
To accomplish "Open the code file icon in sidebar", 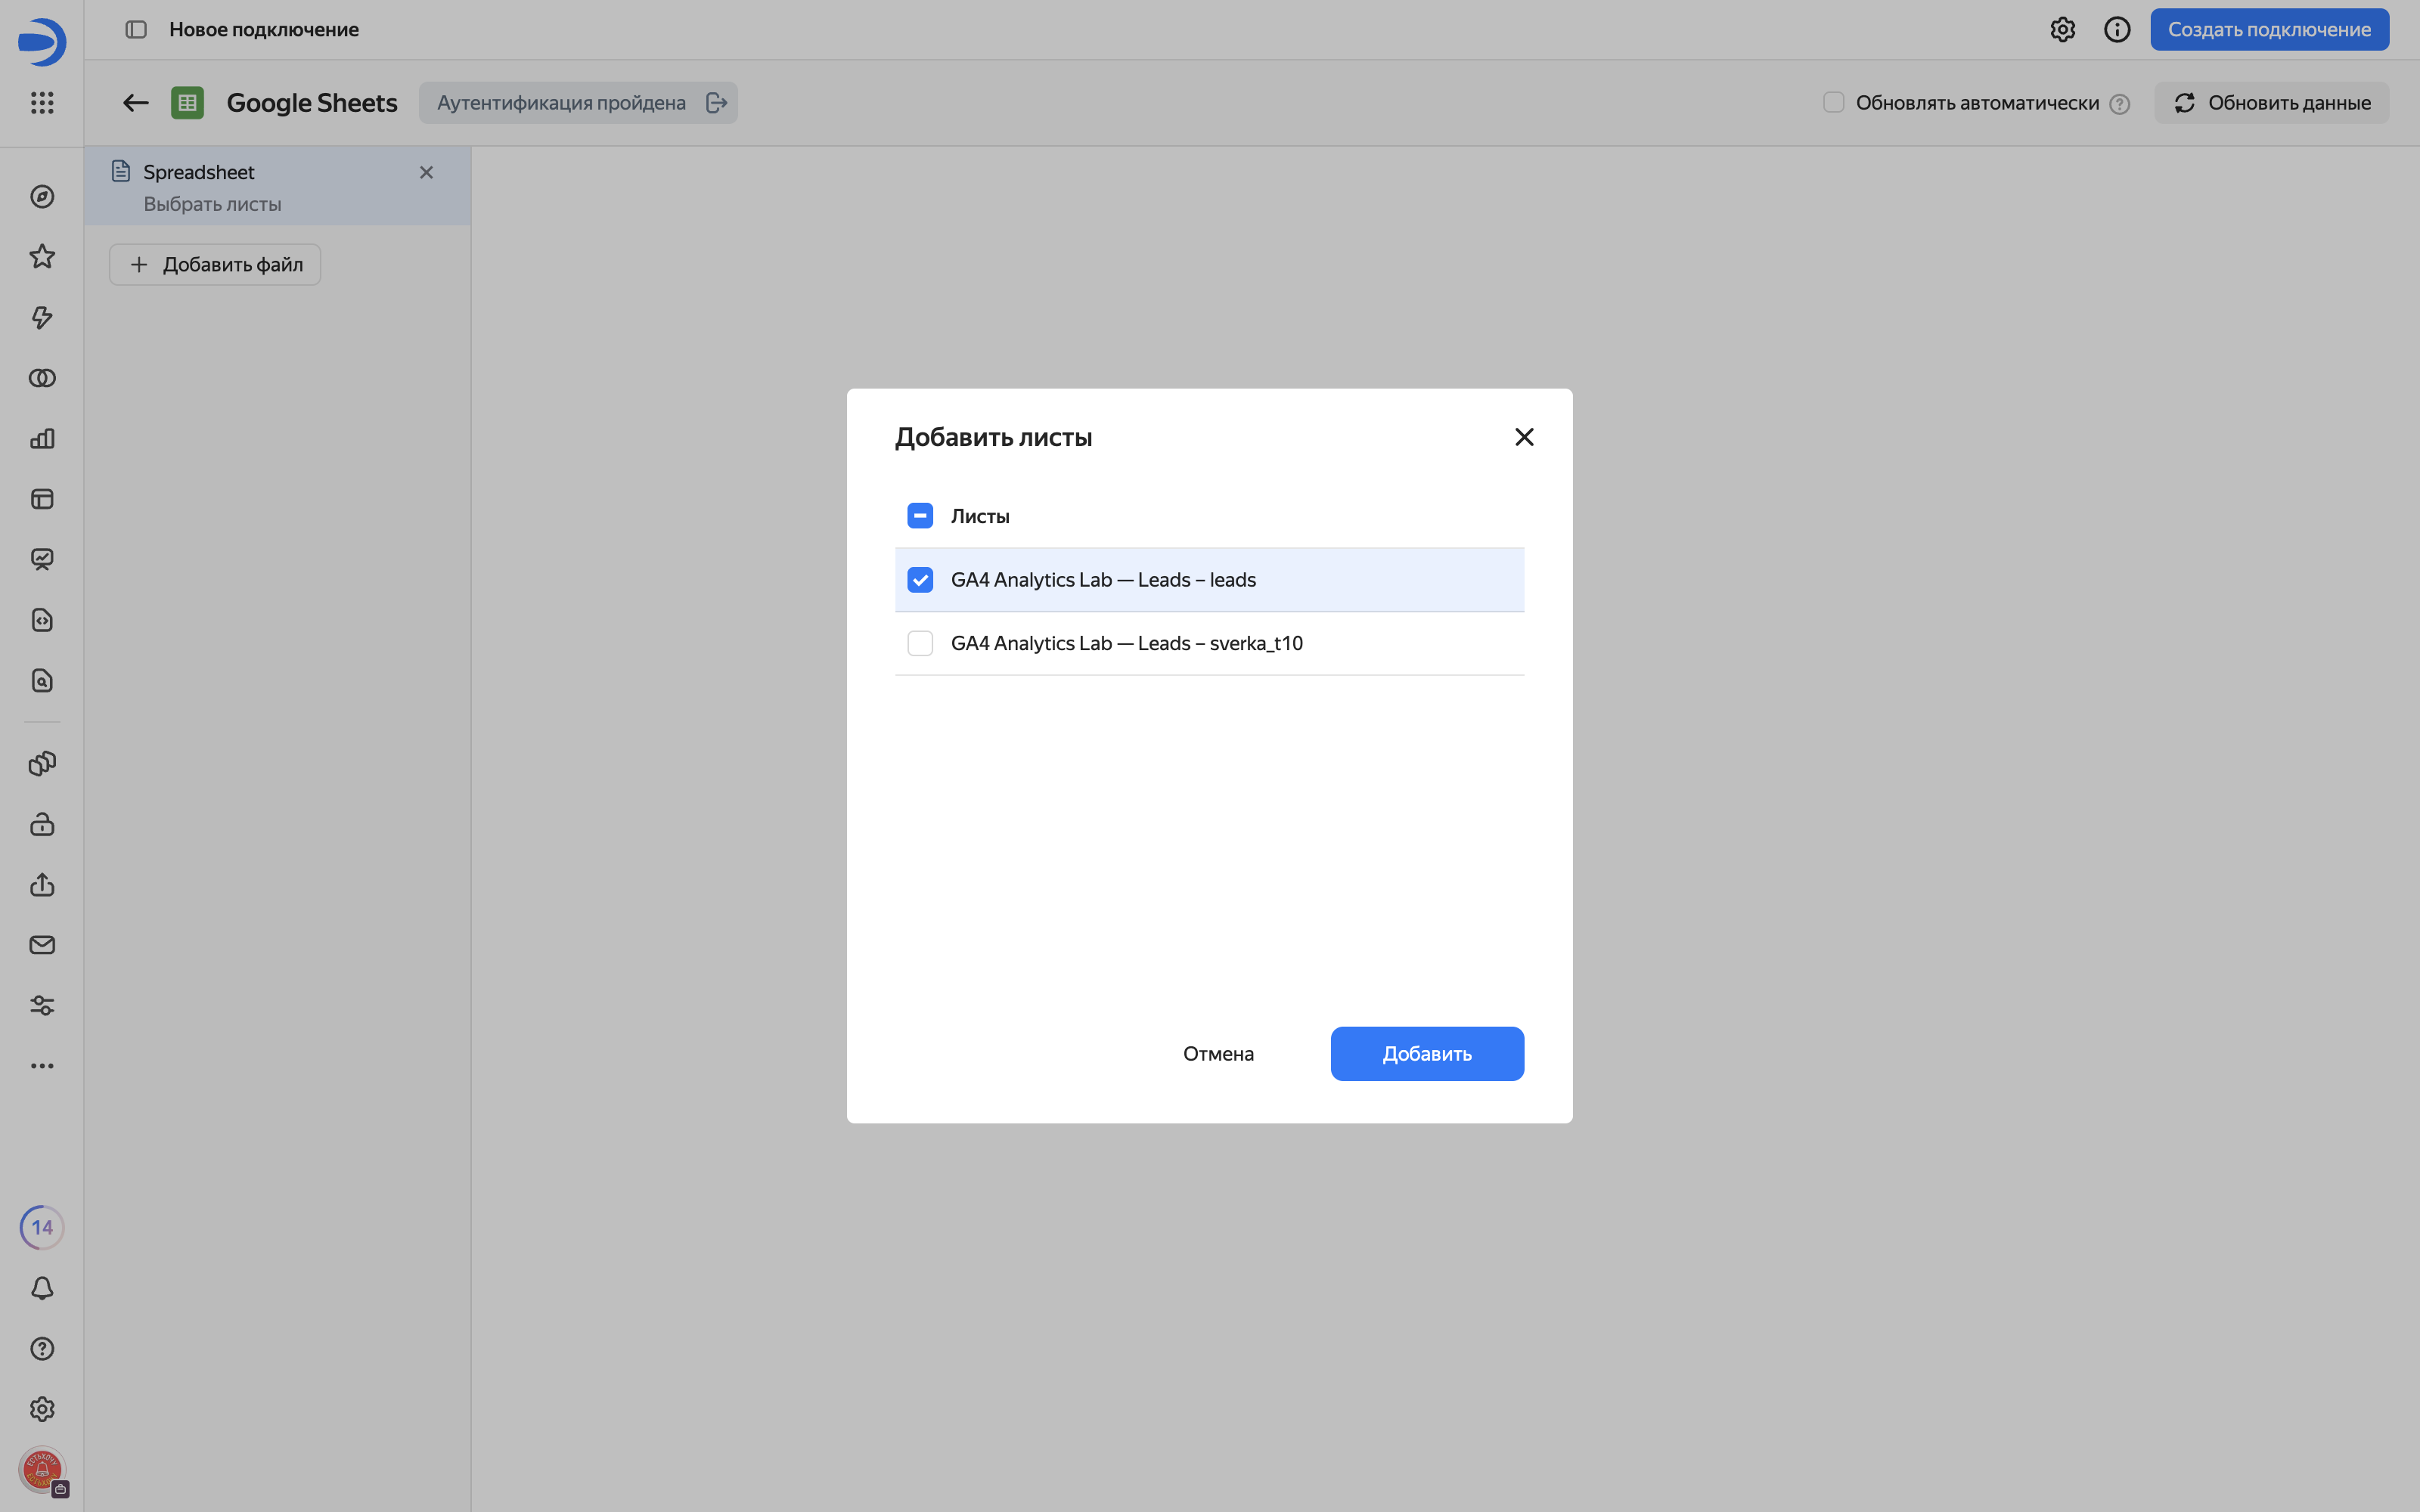I will 42,620.
